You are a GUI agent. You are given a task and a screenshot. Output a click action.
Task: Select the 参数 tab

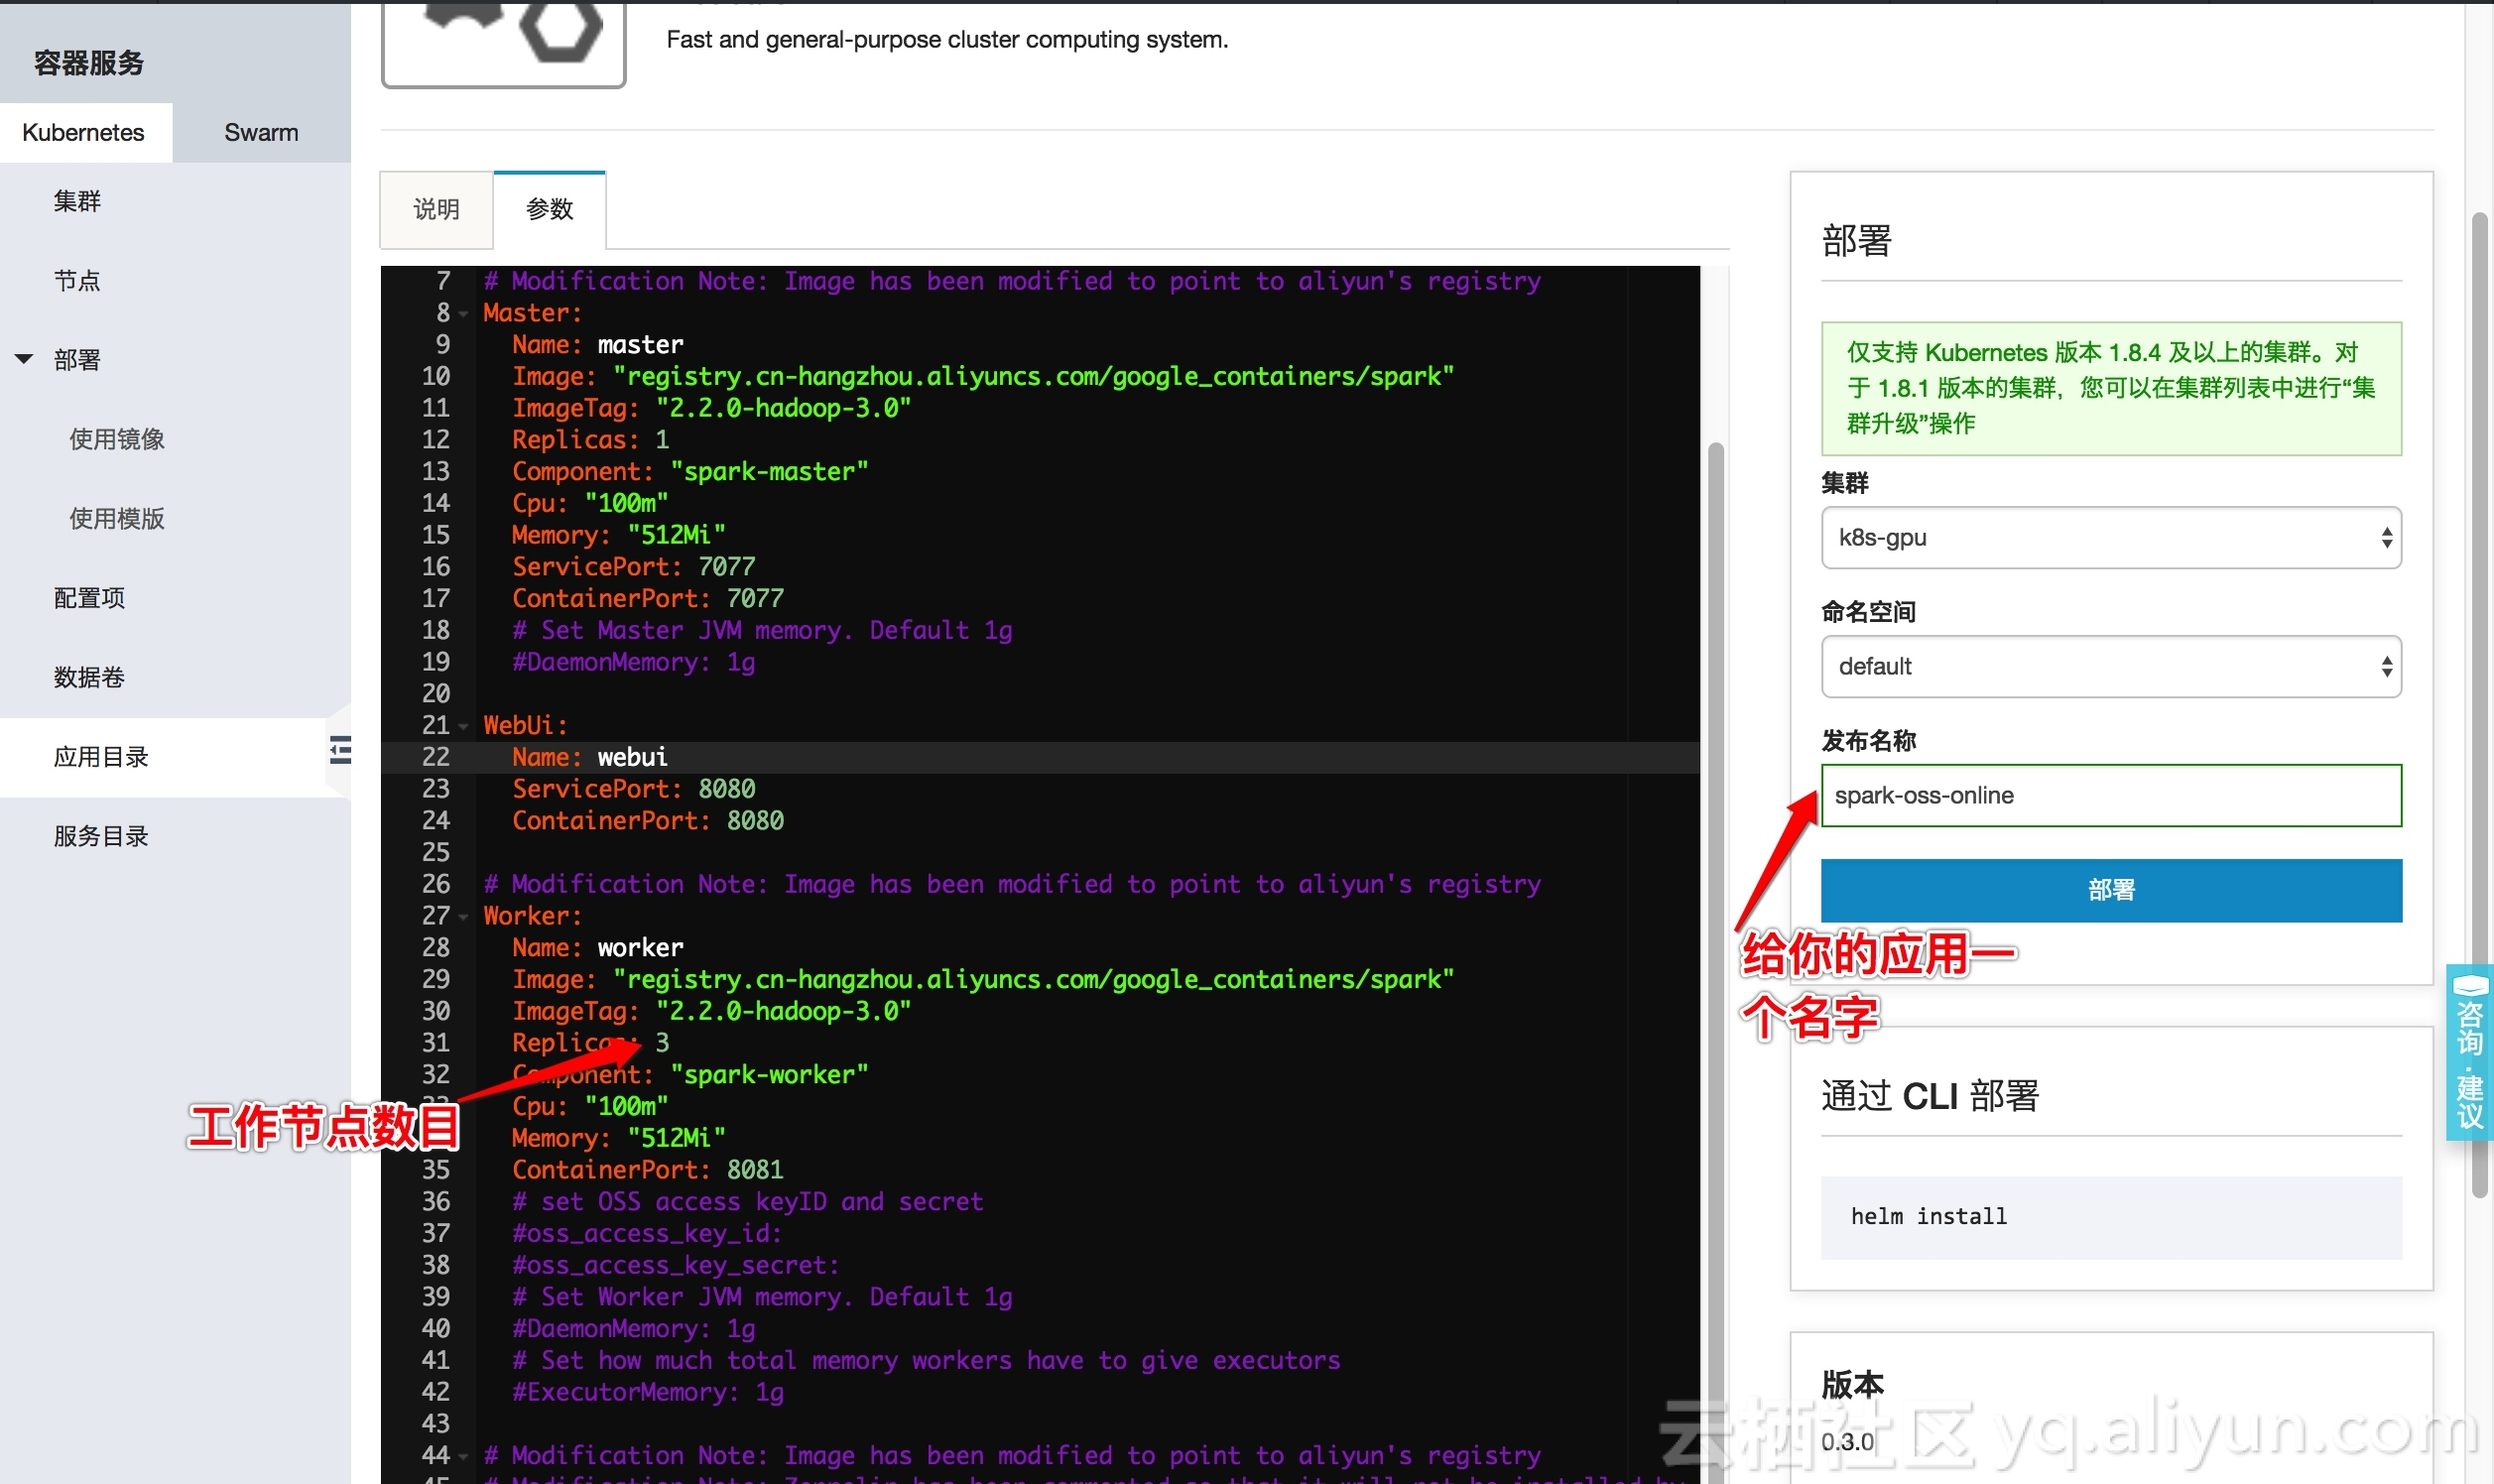coord(549,209)
